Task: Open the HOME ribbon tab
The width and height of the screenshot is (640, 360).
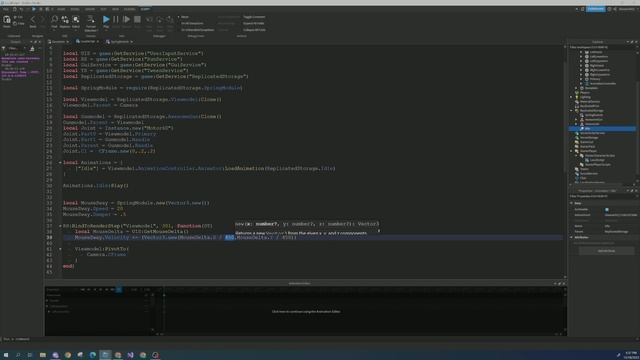Action: click(x=61, y=9)
